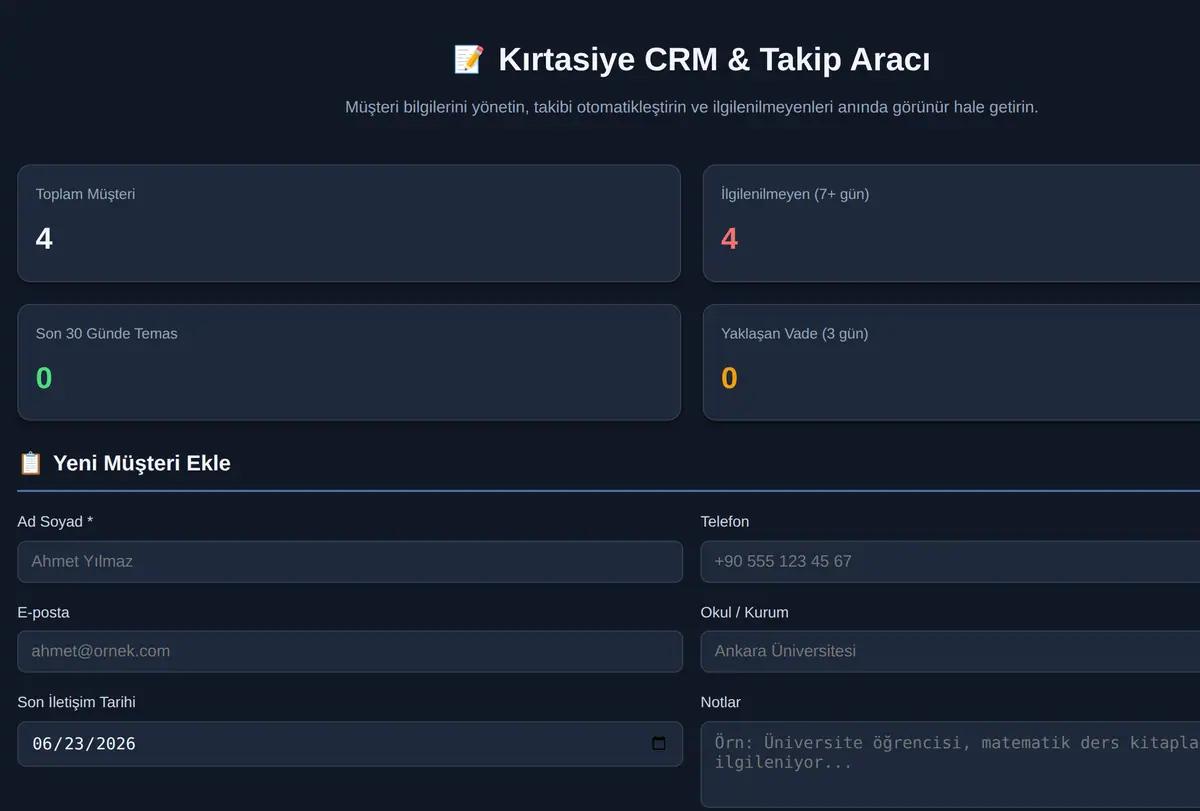
Task: Click the green 0 under Son 30 Günde Temas
Action: tap(44, 378)
